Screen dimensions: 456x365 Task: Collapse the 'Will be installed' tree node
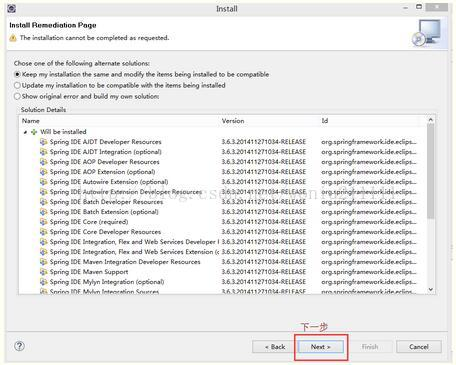pos(25,132)
